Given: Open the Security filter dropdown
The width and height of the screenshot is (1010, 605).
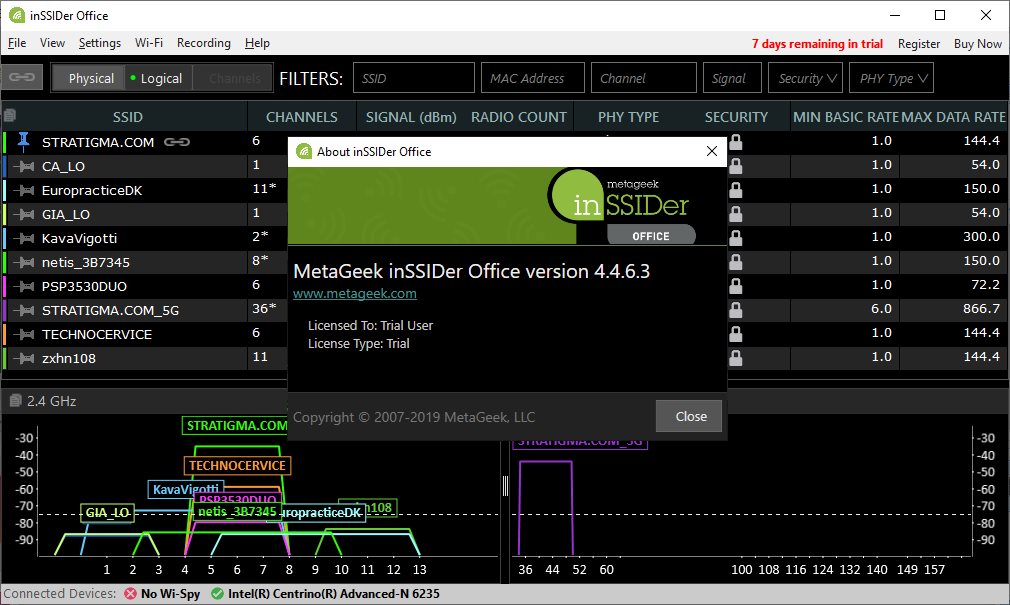Looking at the screenshot, I should coord(807,78).
